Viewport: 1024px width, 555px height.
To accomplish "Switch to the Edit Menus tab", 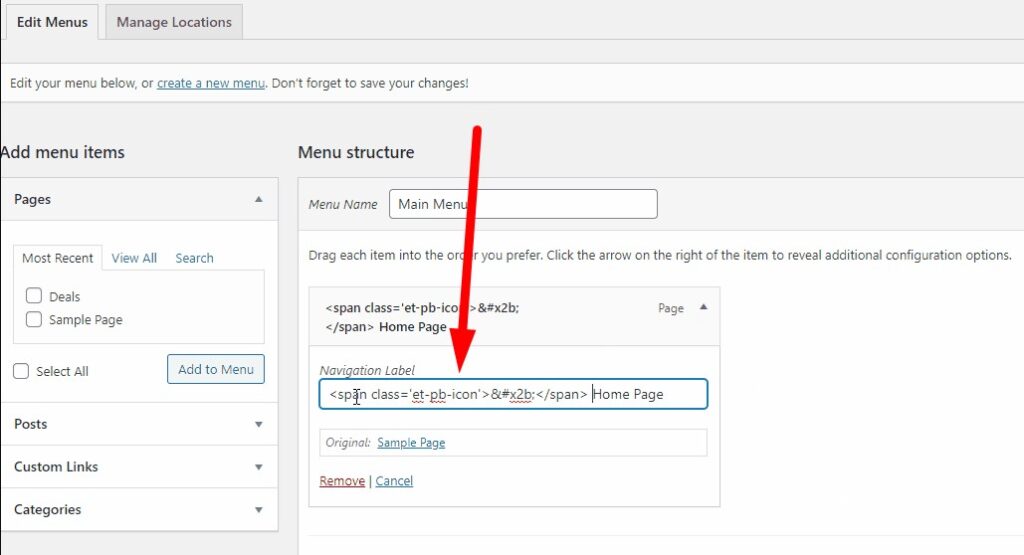I will pos(52,22).
